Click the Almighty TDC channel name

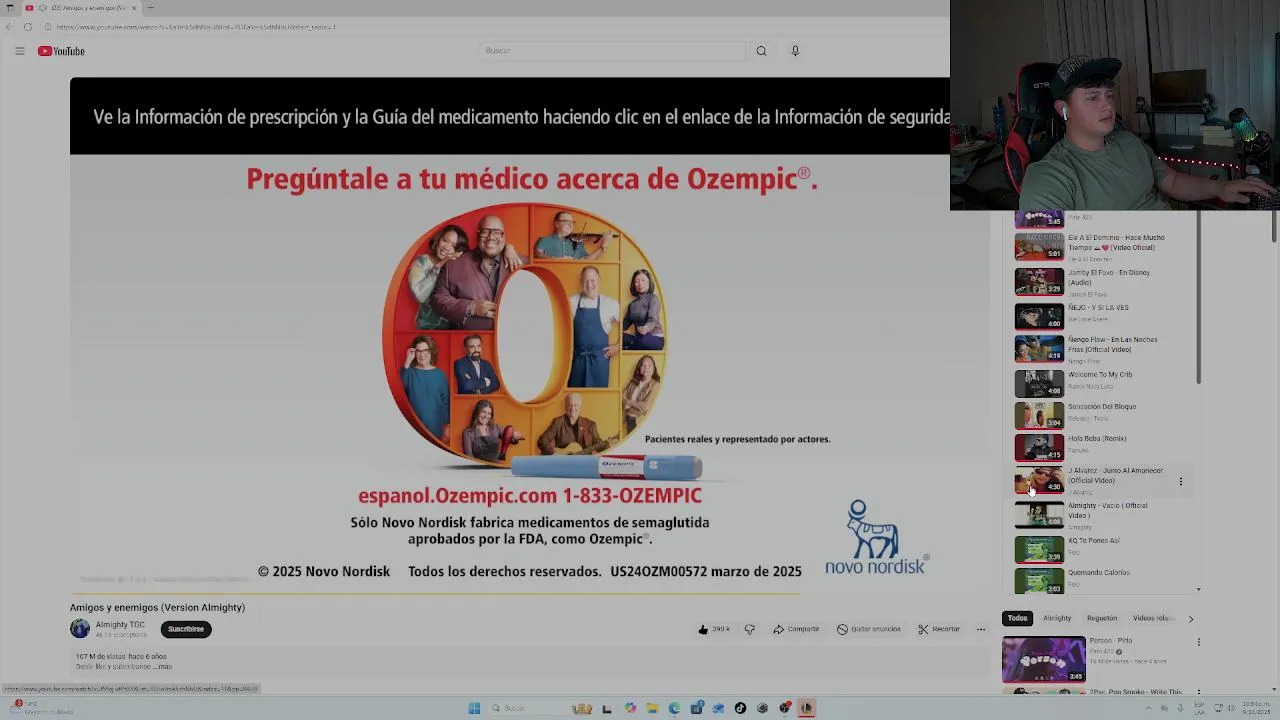pos(120,624)
